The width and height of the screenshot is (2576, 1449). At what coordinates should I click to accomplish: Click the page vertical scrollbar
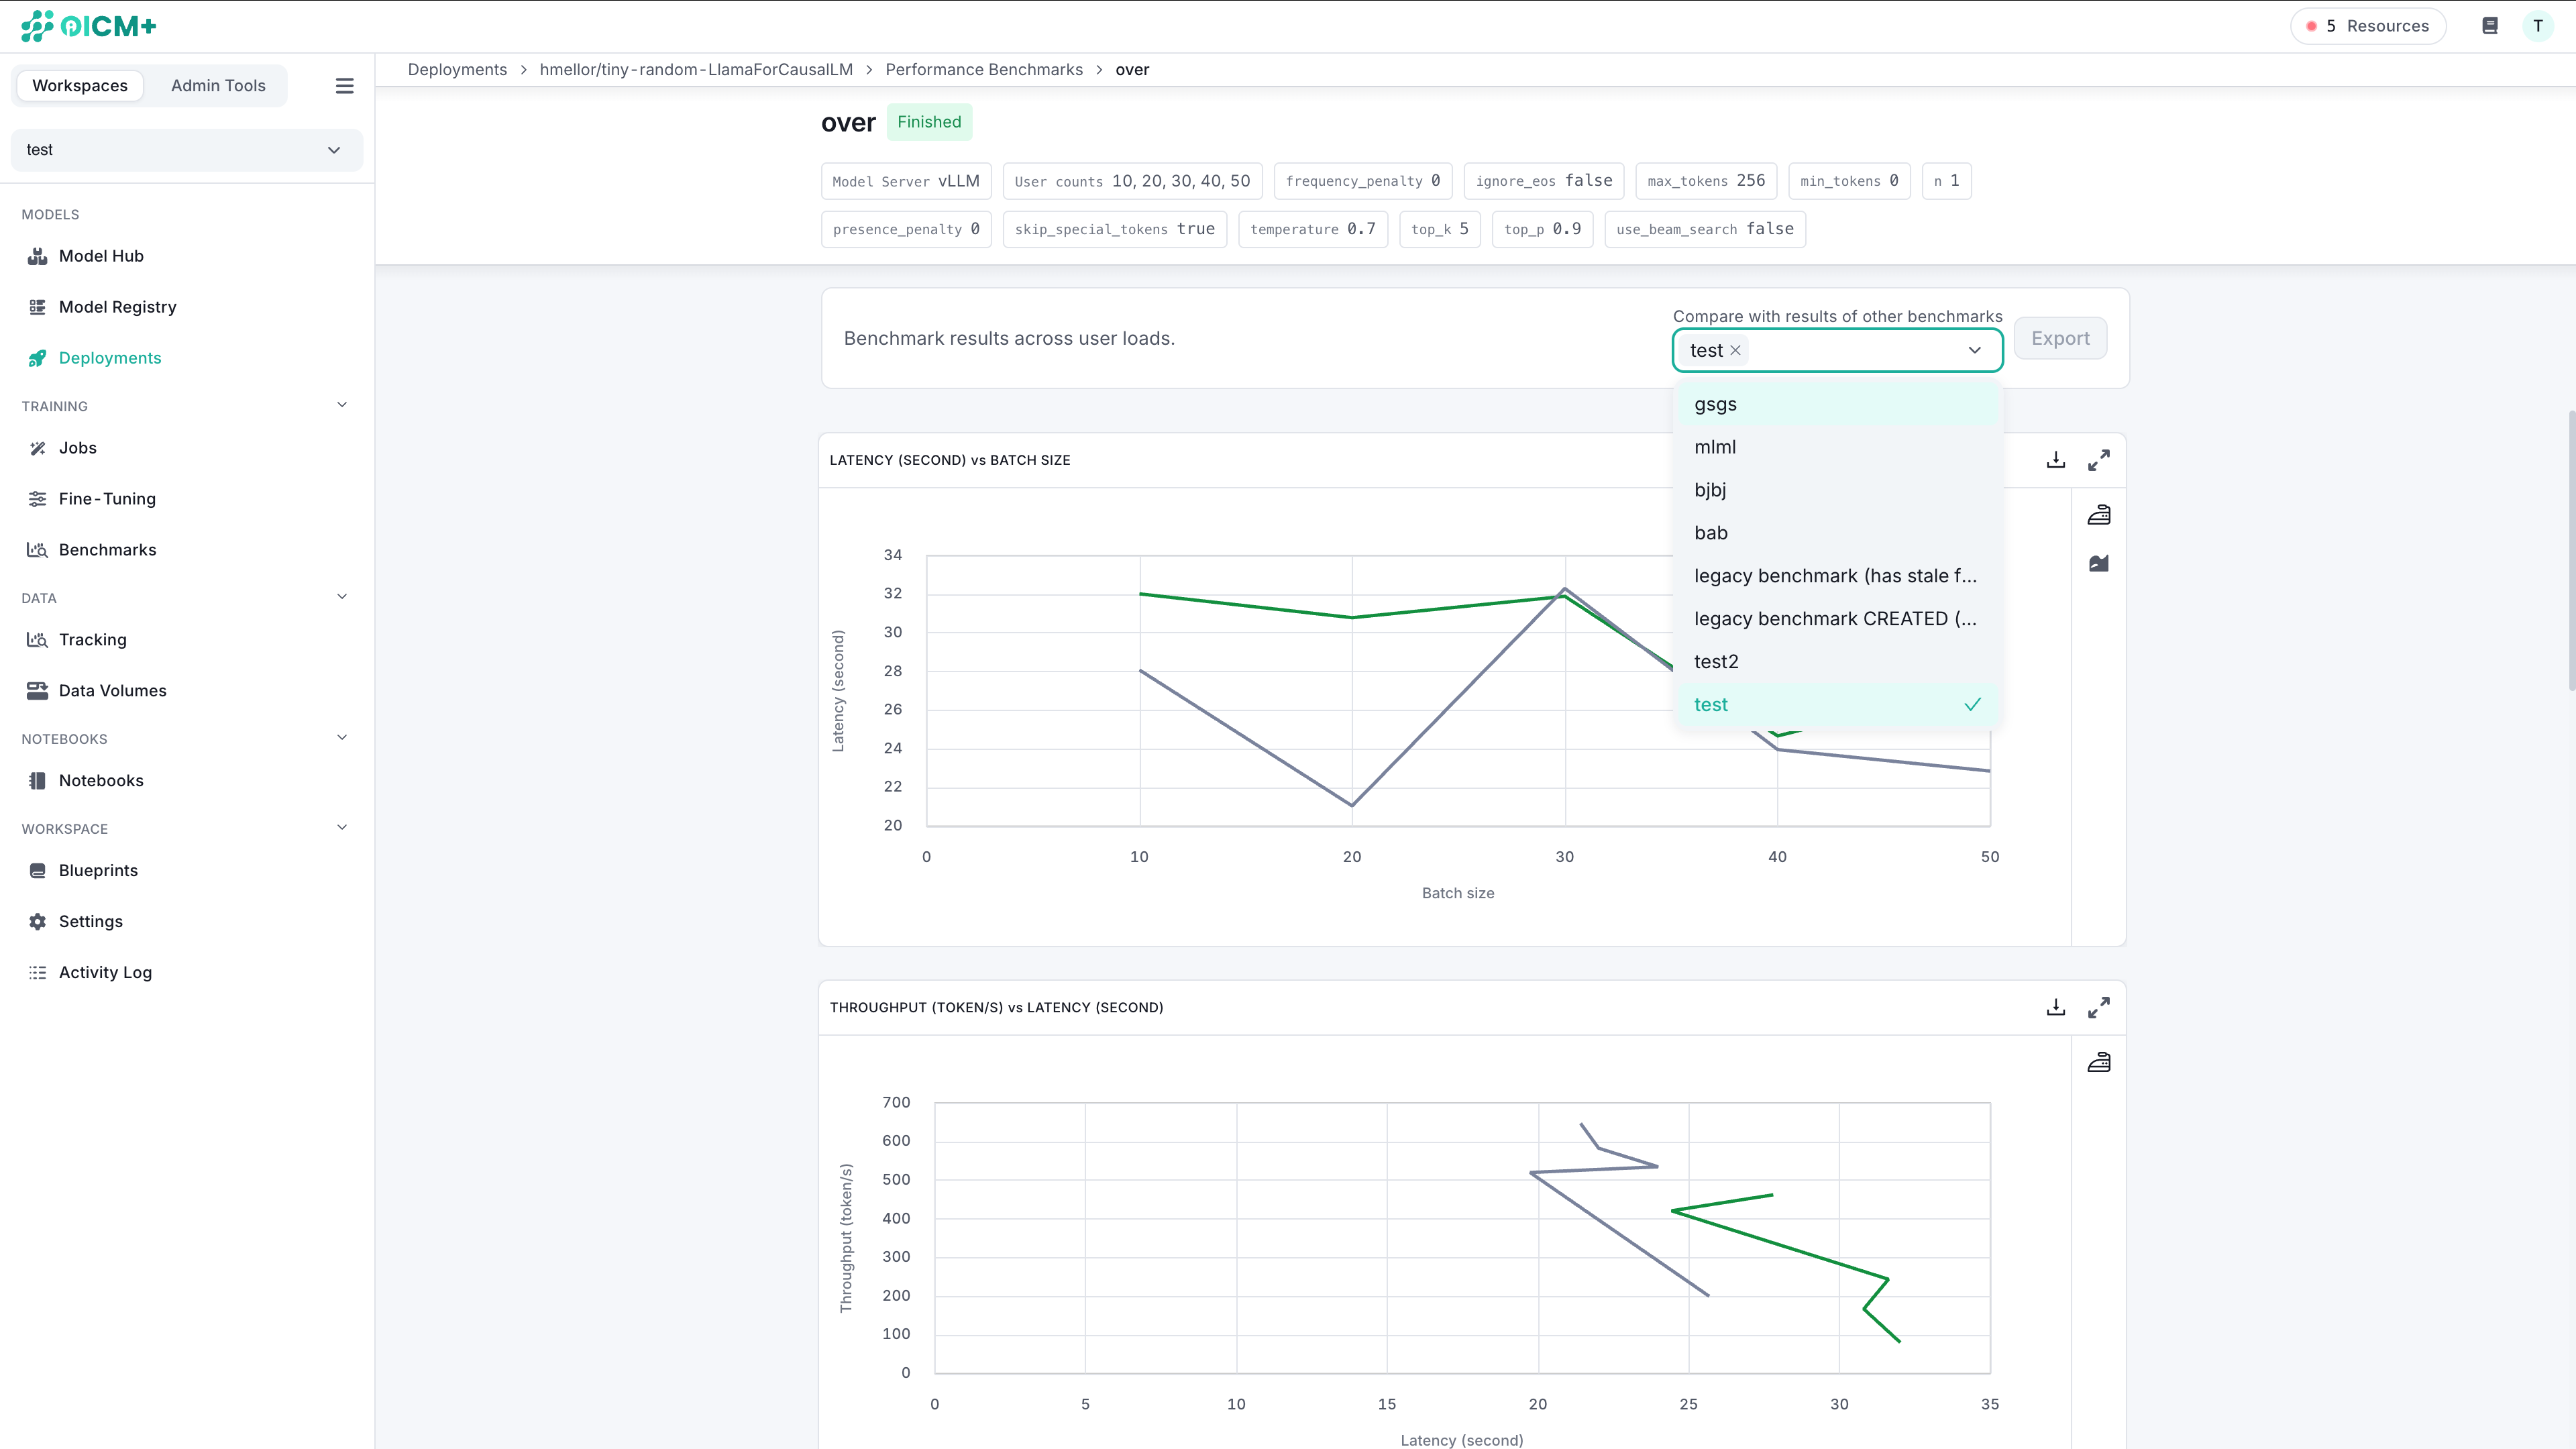(x=2571, y=550)
